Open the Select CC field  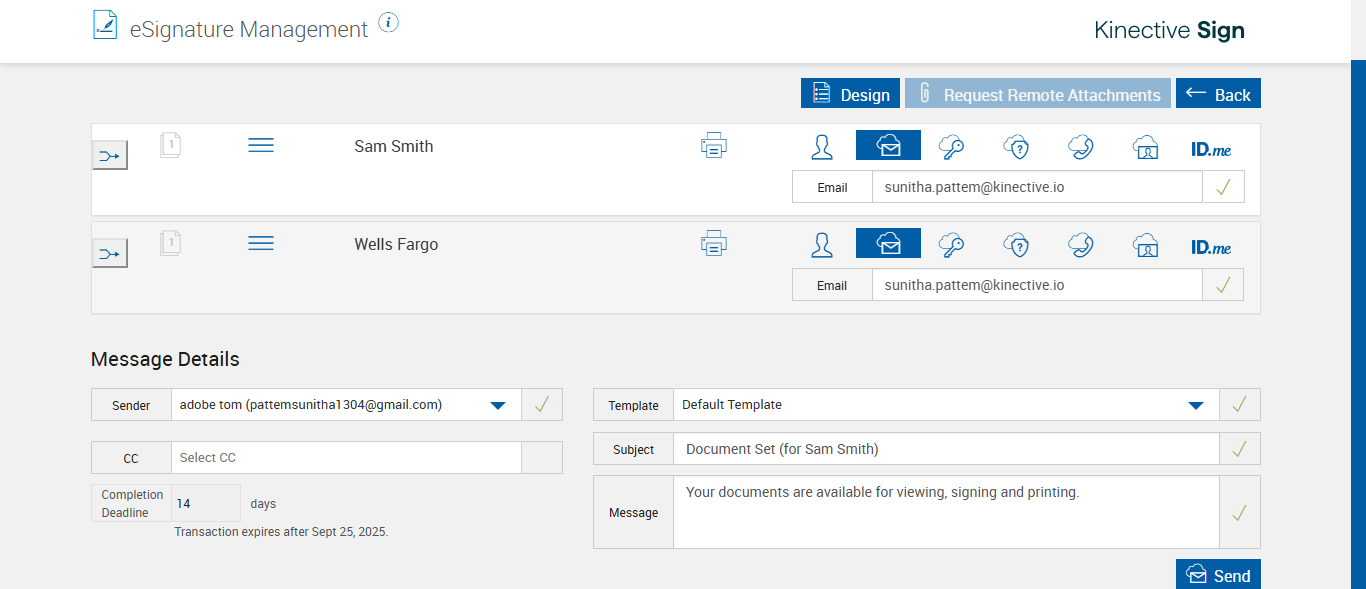346,458
